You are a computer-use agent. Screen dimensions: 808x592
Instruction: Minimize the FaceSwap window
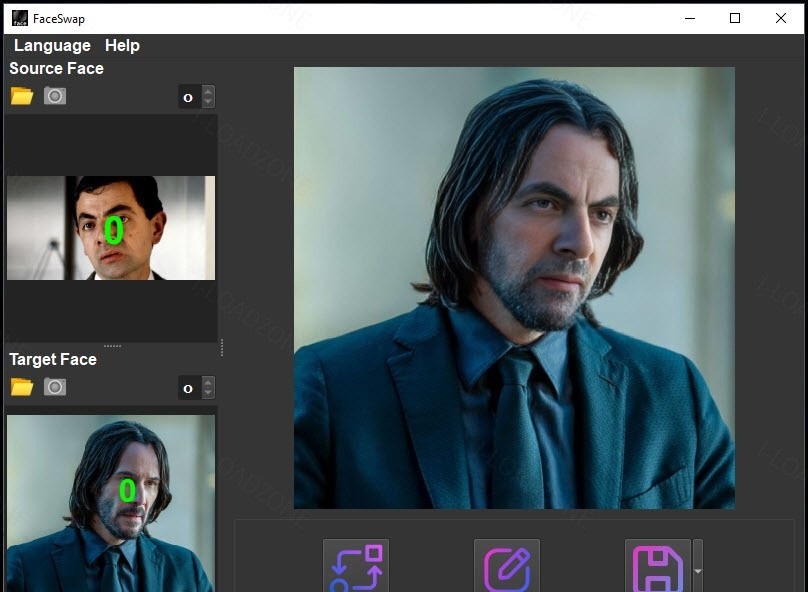point(690,18)
